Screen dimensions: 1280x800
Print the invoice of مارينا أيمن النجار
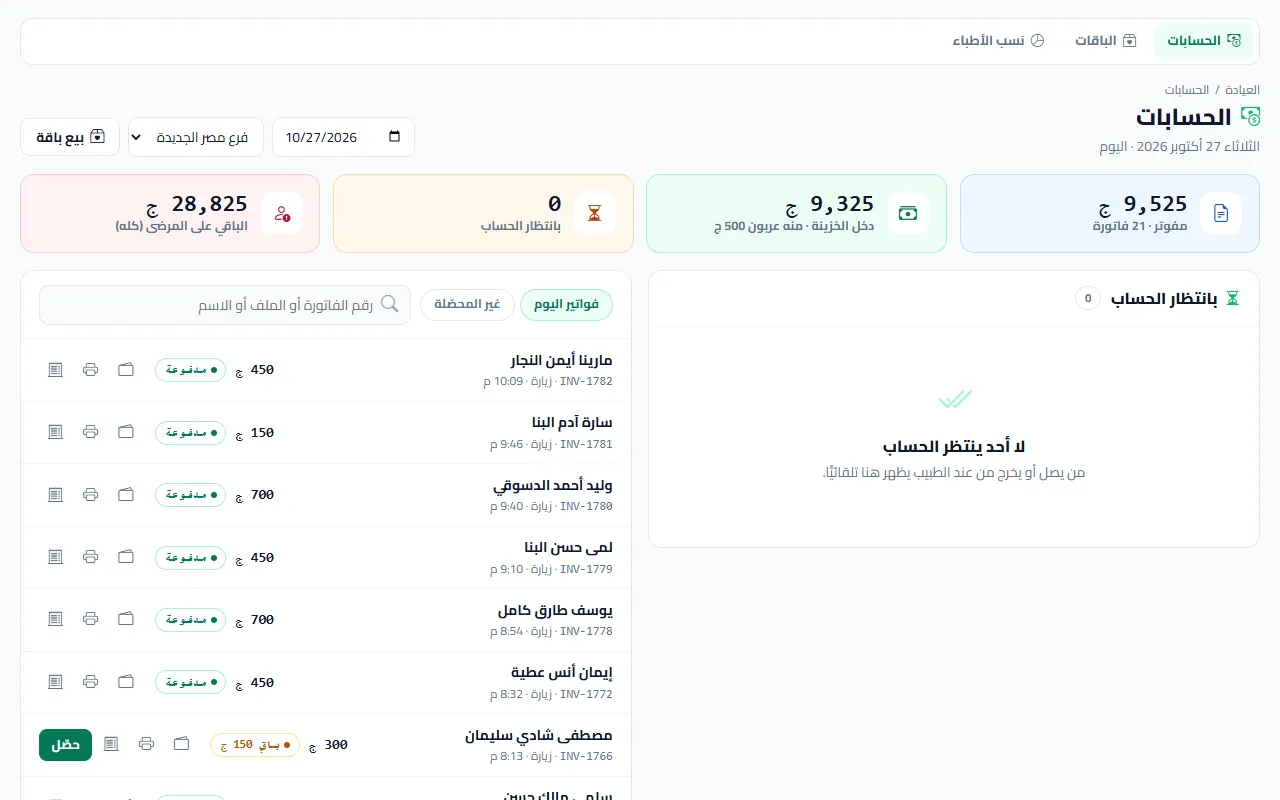91,370
